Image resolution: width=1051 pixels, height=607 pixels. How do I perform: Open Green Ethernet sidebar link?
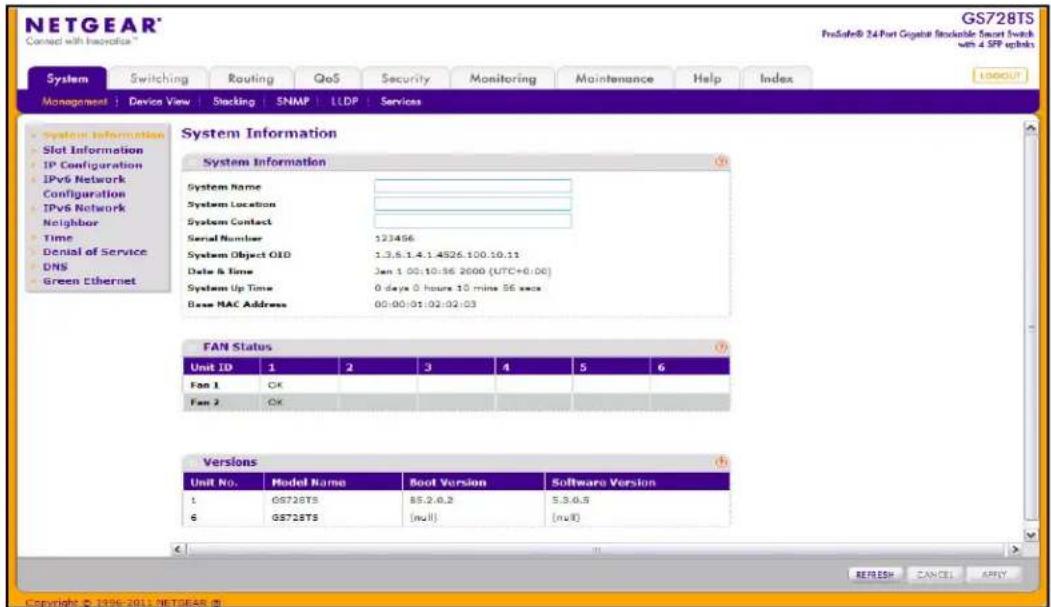coord(89,281)
